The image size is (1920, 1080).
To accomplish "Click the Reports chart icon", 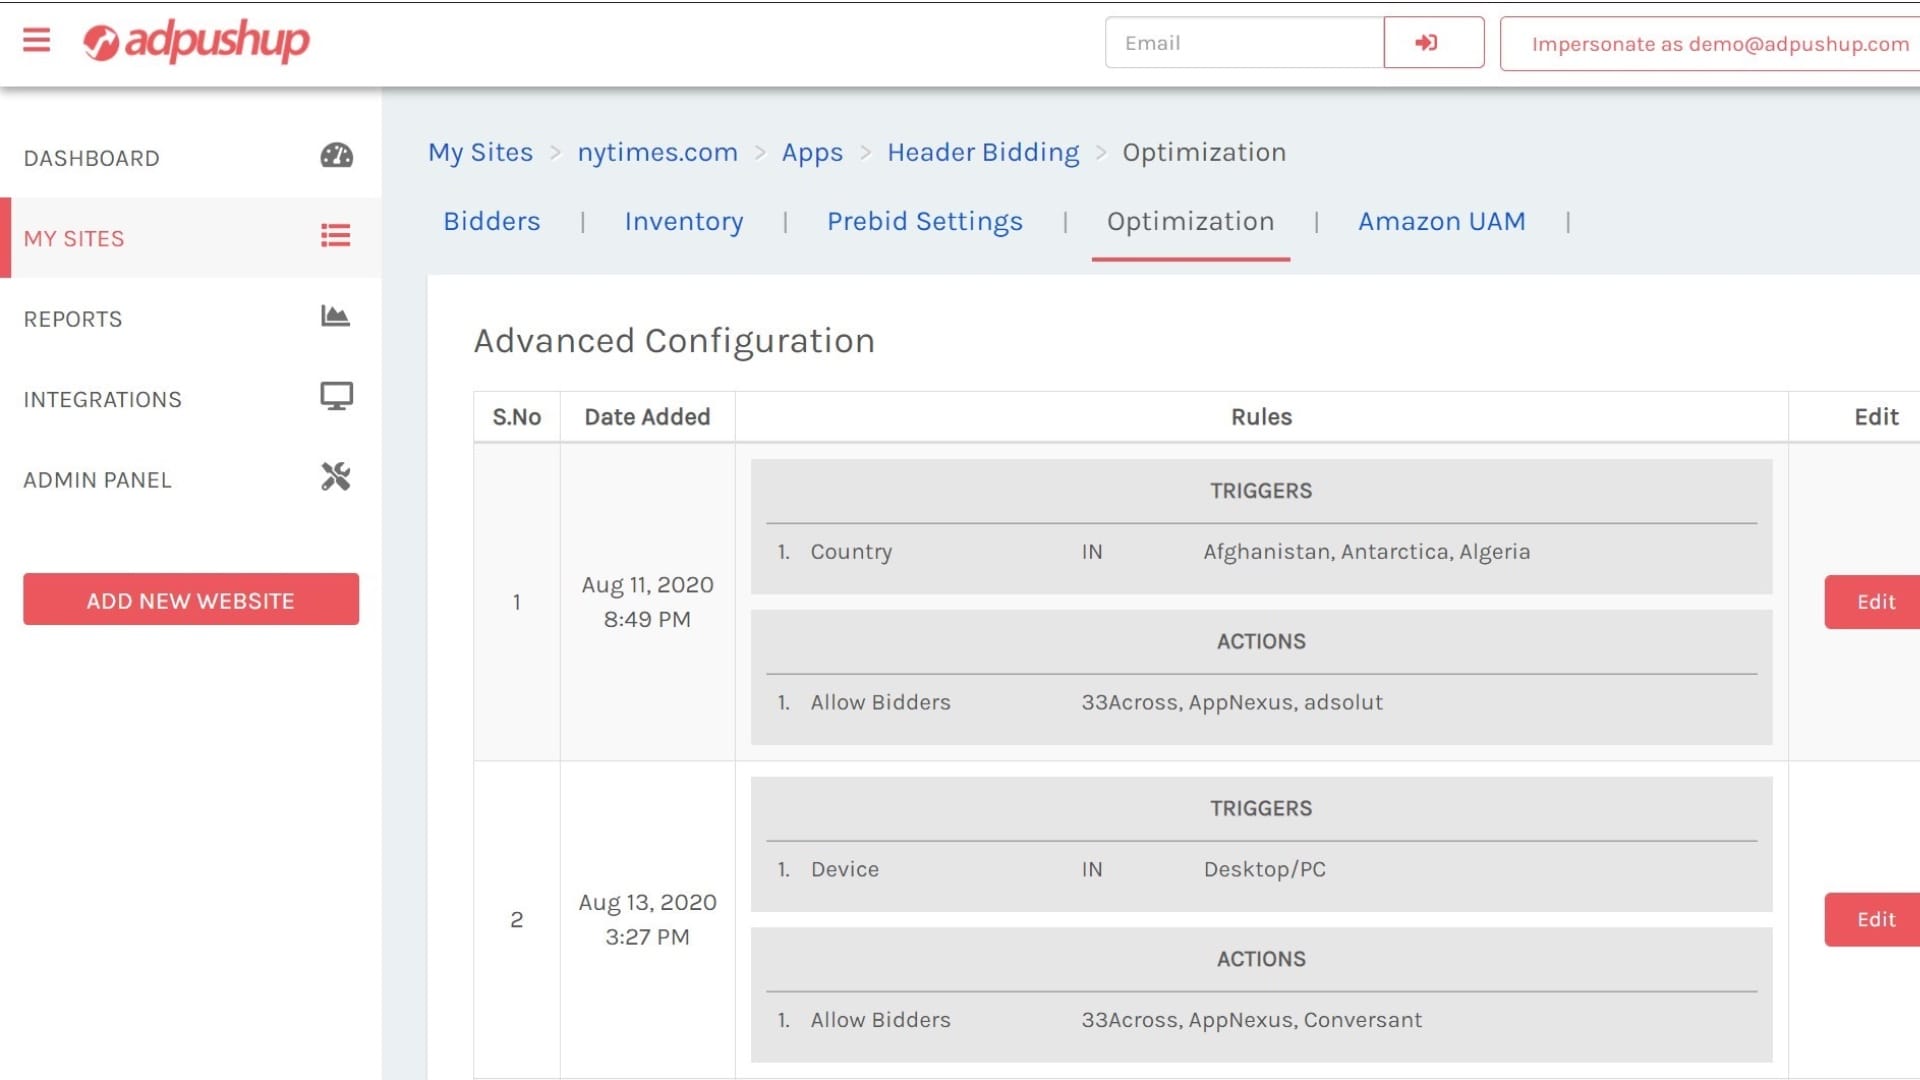I will click(336, 316).
